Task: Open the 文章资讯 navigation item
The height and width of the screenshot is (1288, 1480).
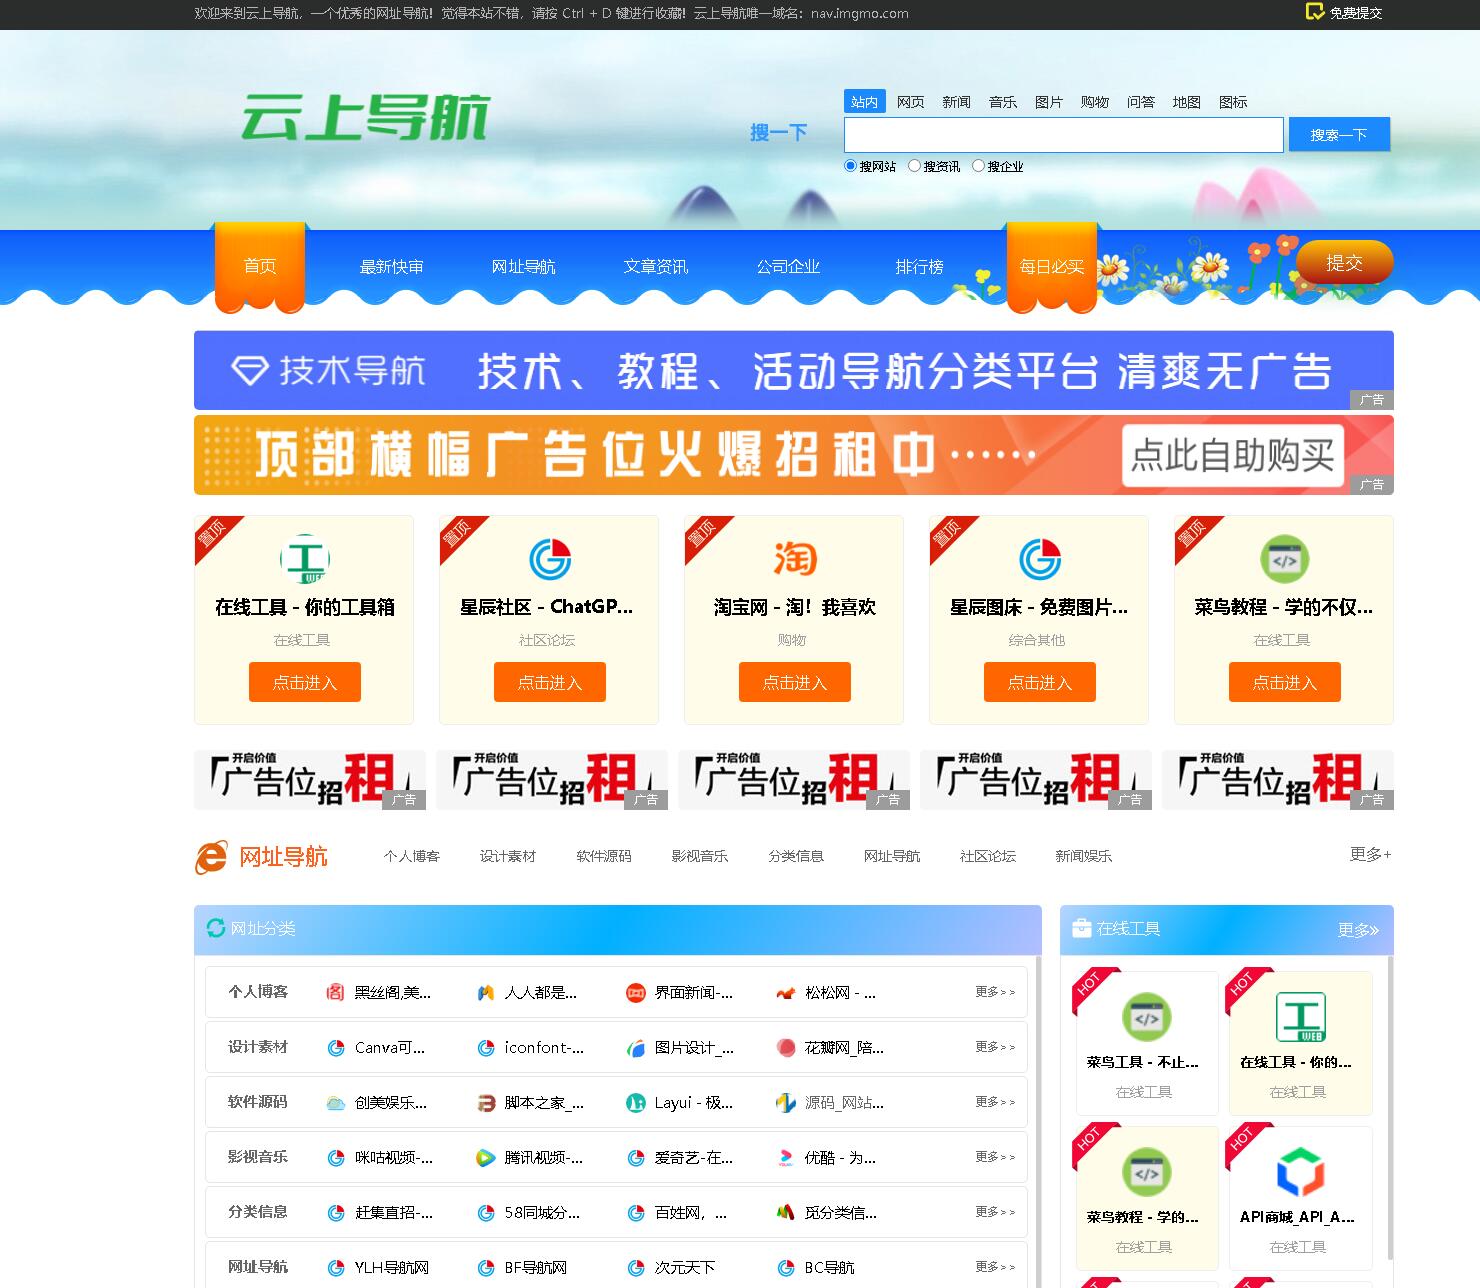Action: tap(655, 267)
